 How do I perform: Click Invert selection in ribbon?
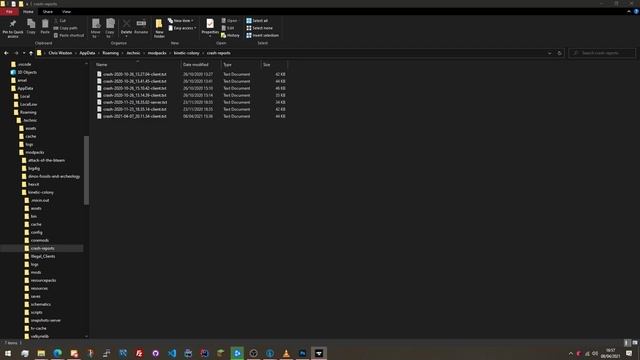click(x=262, y=36)
